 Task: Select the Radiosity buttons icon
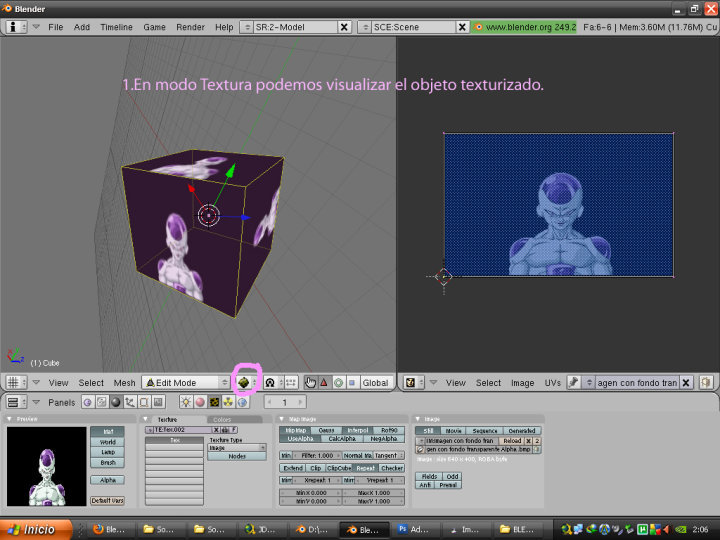pyautogui.click(x=228, y=402)
